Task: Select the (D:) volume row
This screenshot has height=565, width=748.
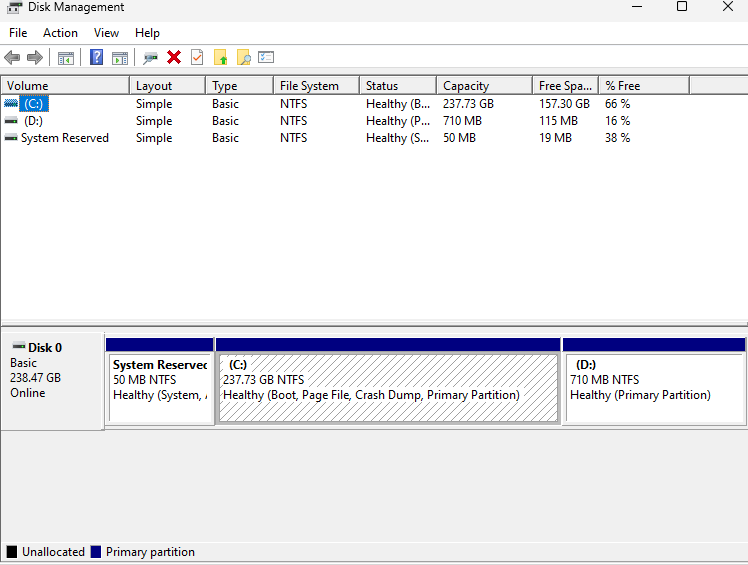Action: click(x=345, y=121)
